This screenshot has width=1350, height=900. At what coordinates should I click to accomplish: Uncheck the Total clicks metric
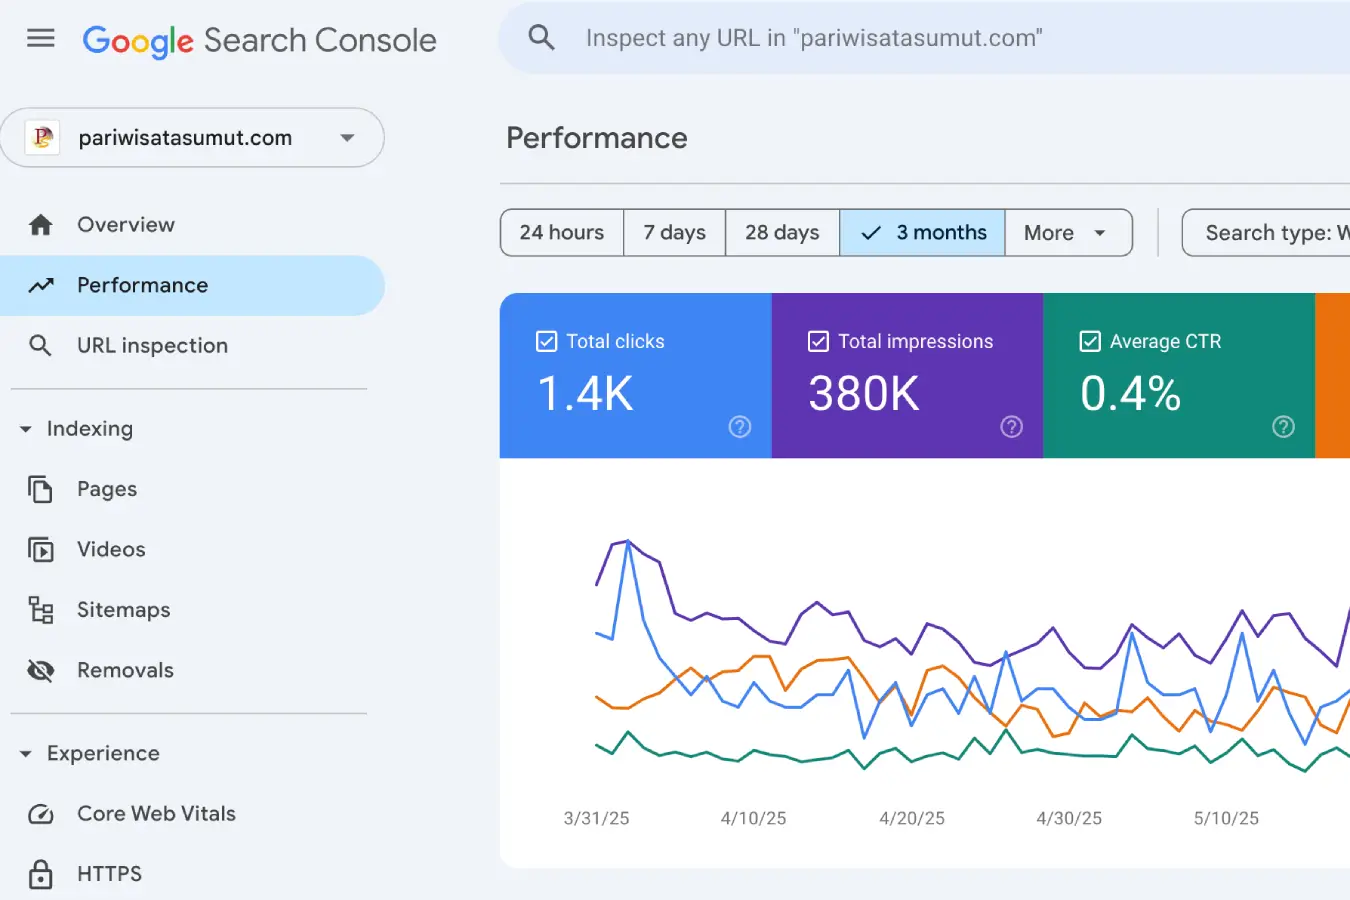pos(546,341)
